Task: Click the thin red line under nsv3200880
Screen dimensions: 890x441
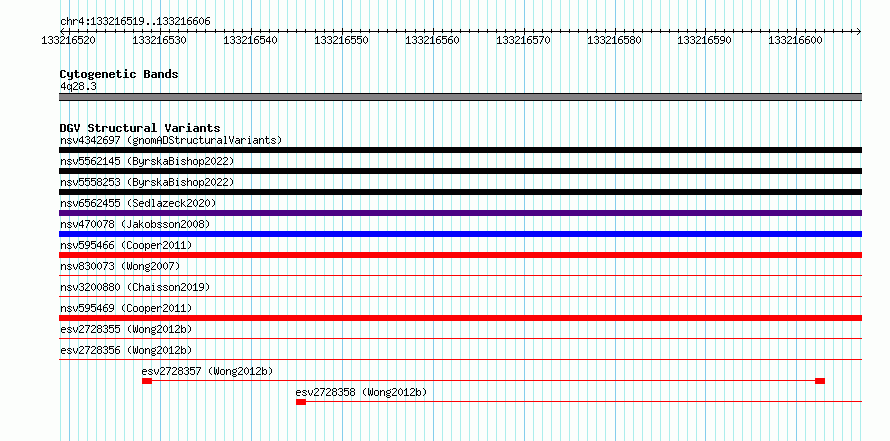Action: click(x=460, y=296)
